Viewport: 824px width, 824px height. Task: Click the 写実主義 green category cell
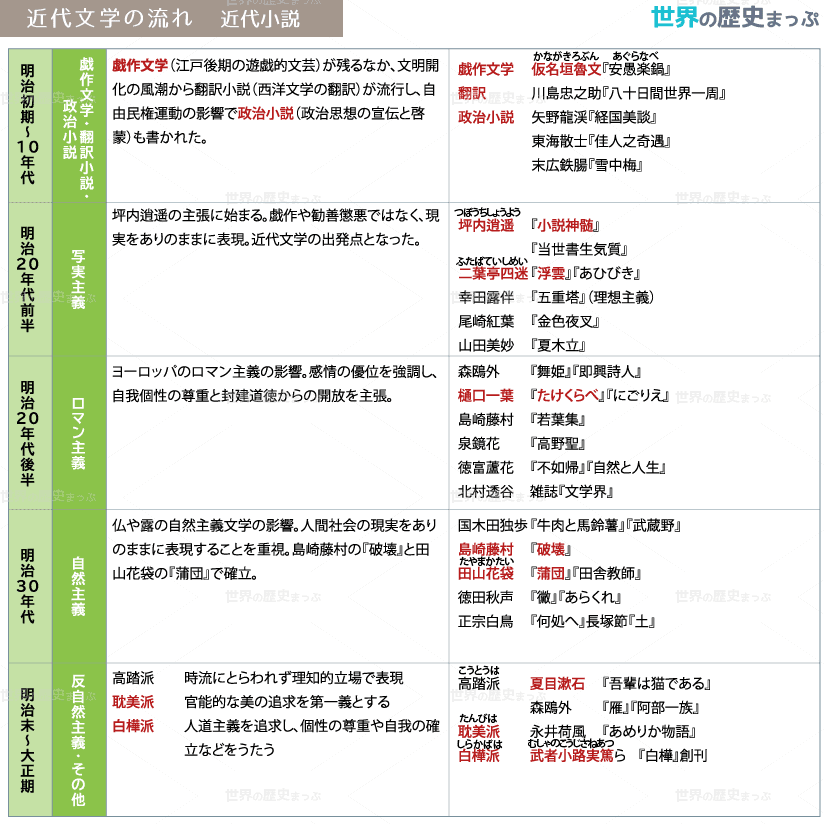79,279
